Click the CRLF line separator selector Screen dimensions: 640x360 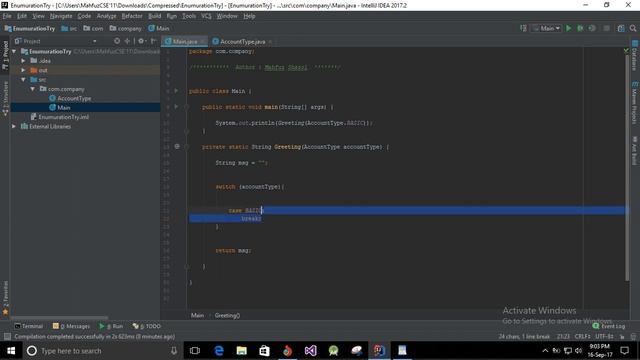click(582, 337)
